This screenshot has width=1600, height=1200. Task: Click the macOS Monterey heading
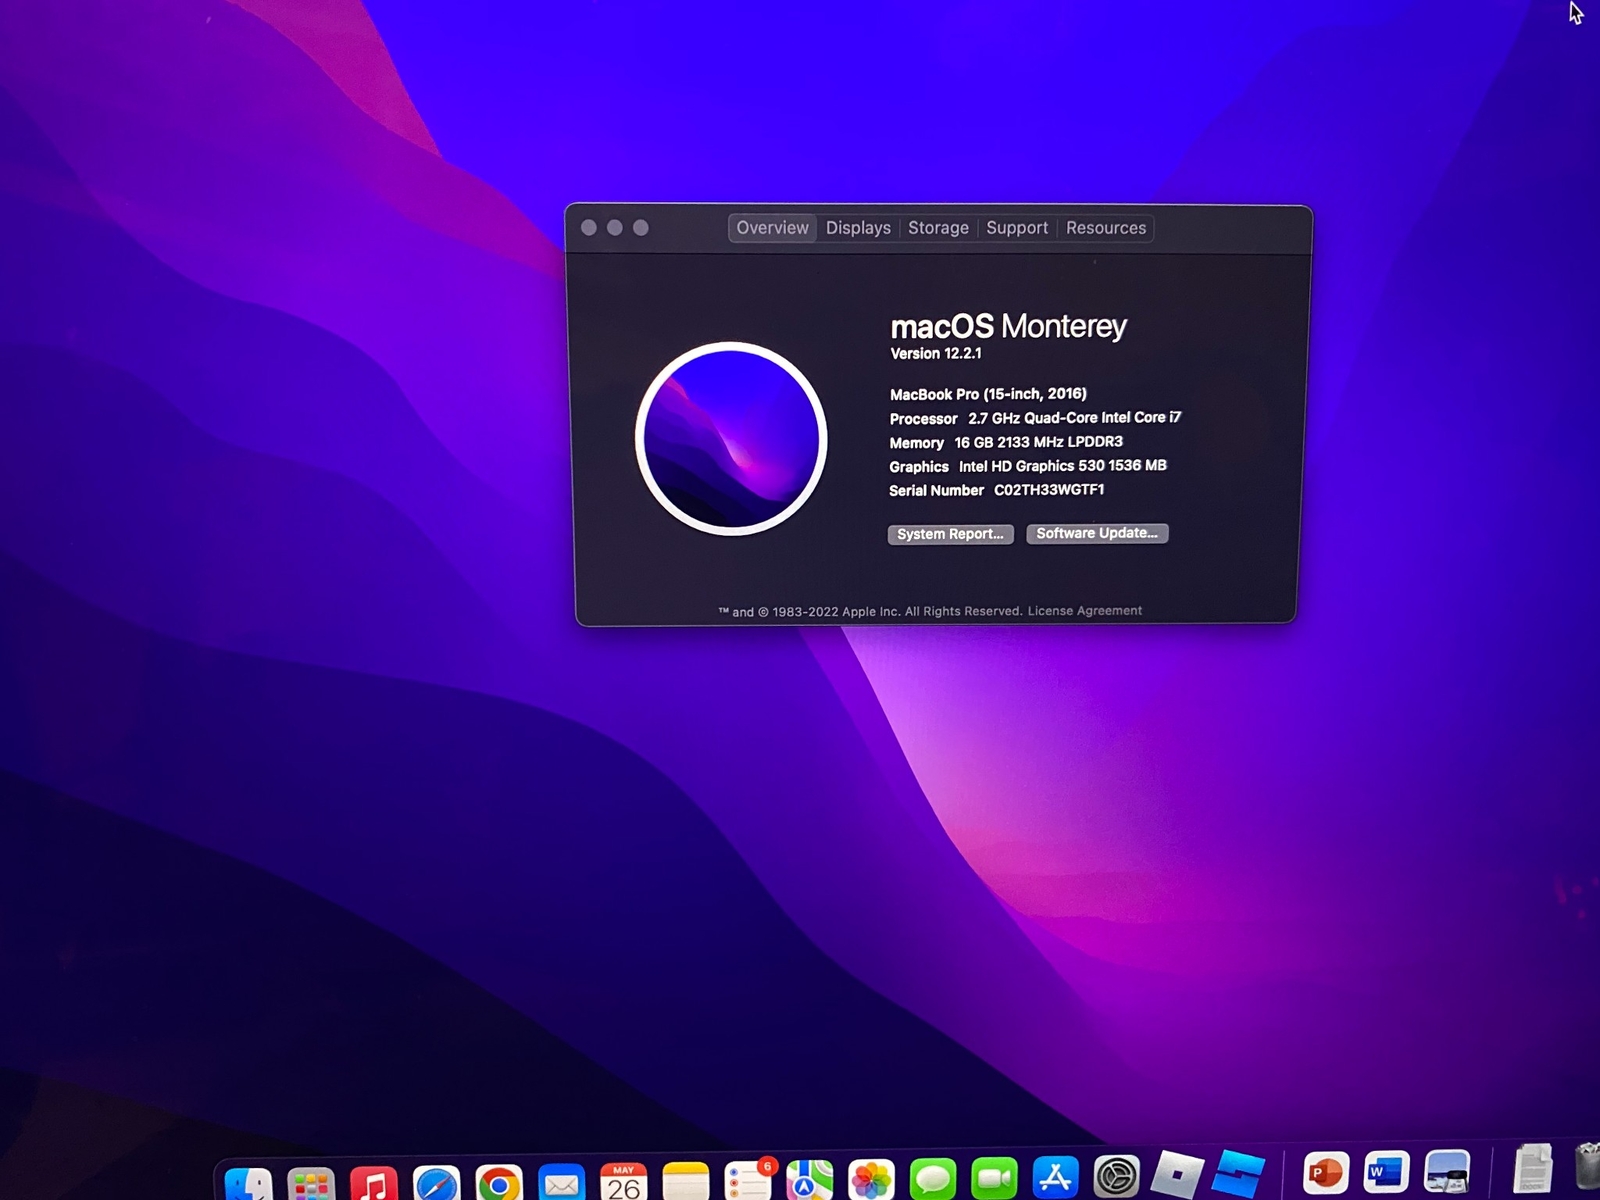pos(1008,326)
